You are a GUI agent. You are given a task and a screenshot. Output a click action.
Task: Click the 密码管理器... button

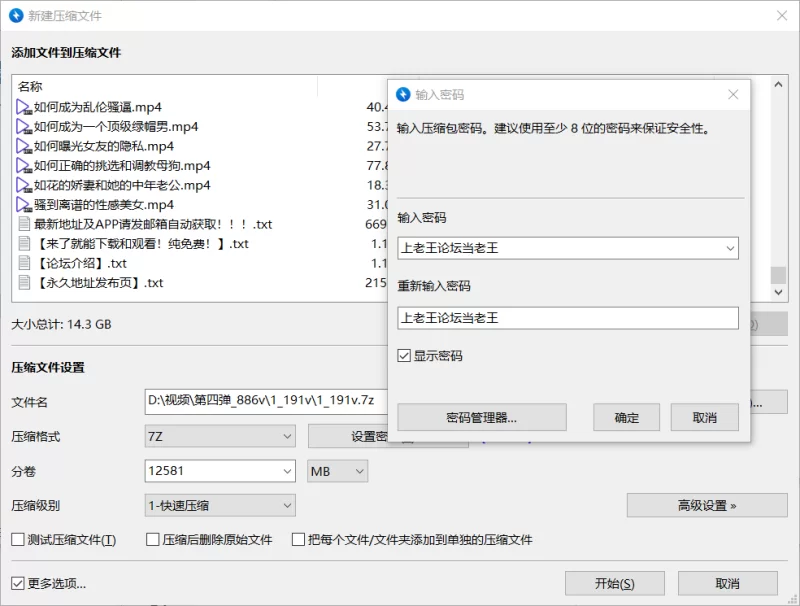(482, 418)
